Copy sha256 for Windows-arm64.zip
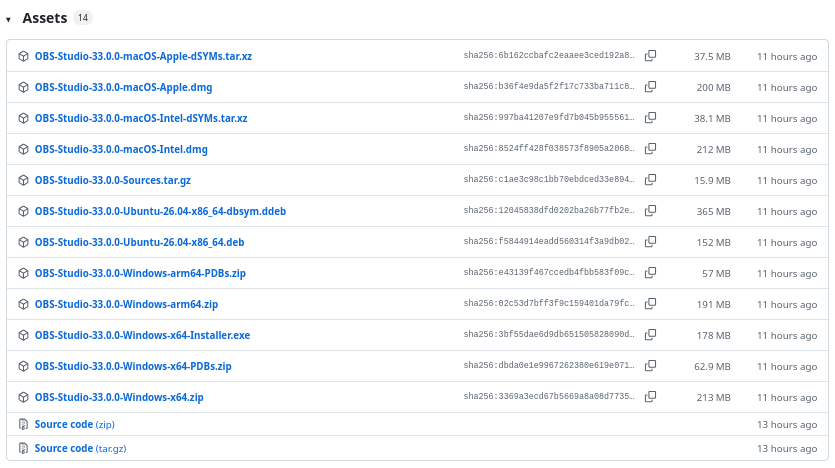Viewport: 835px width, 468px height. tap(650, 303)
